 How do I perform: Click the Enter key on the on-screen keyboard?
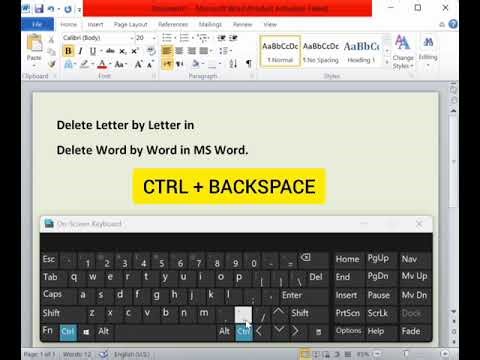[x=304, y=295]
